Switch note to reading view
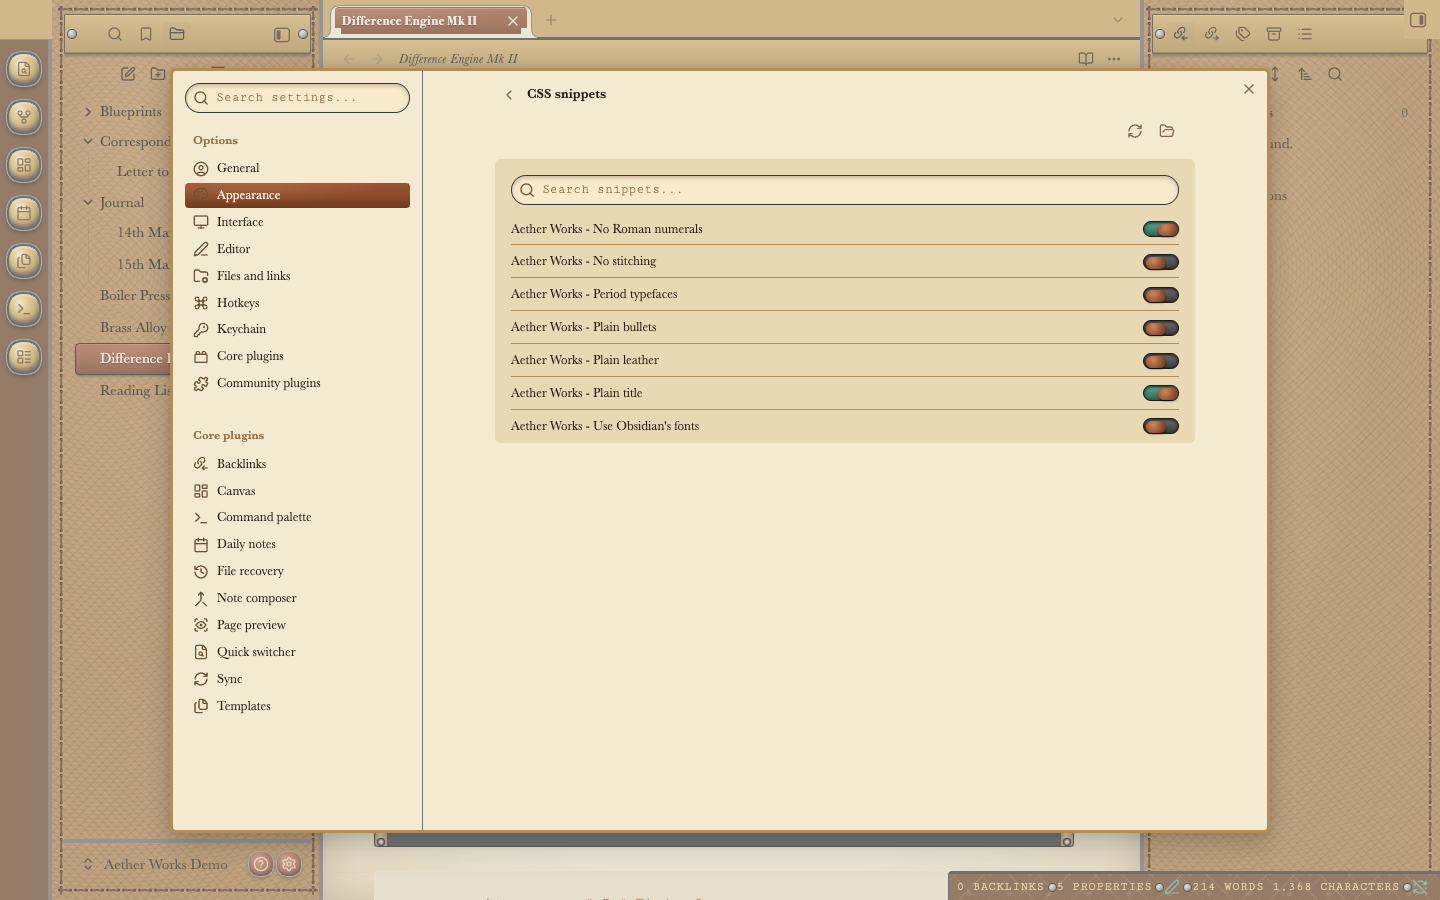 1086,59
